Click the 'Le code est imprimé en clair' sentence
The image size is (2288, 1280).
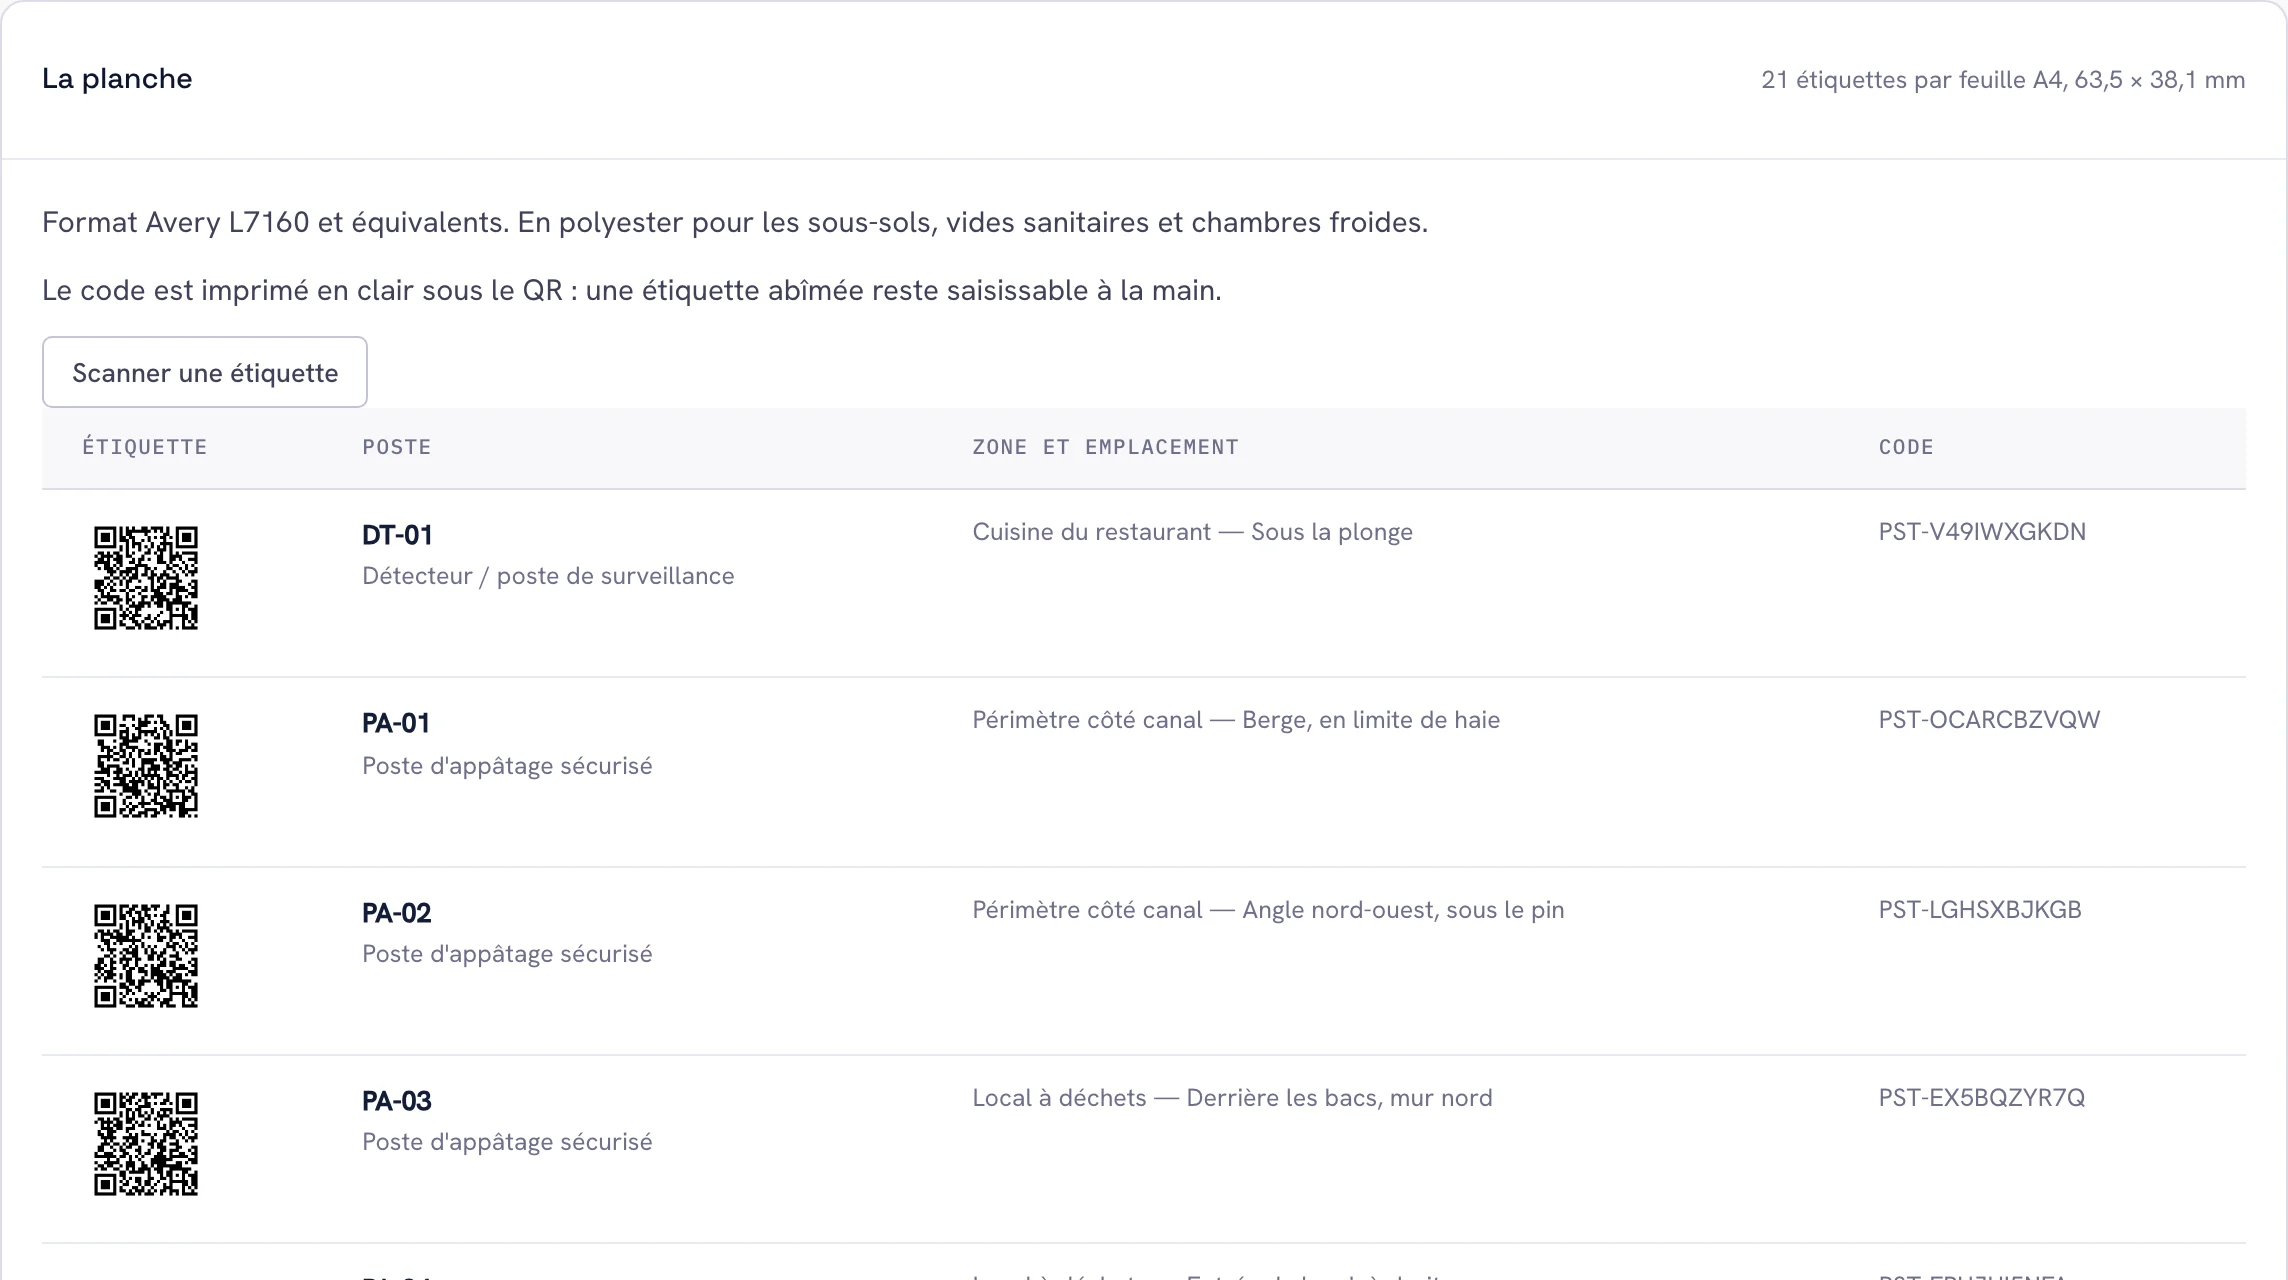[632, 290]
